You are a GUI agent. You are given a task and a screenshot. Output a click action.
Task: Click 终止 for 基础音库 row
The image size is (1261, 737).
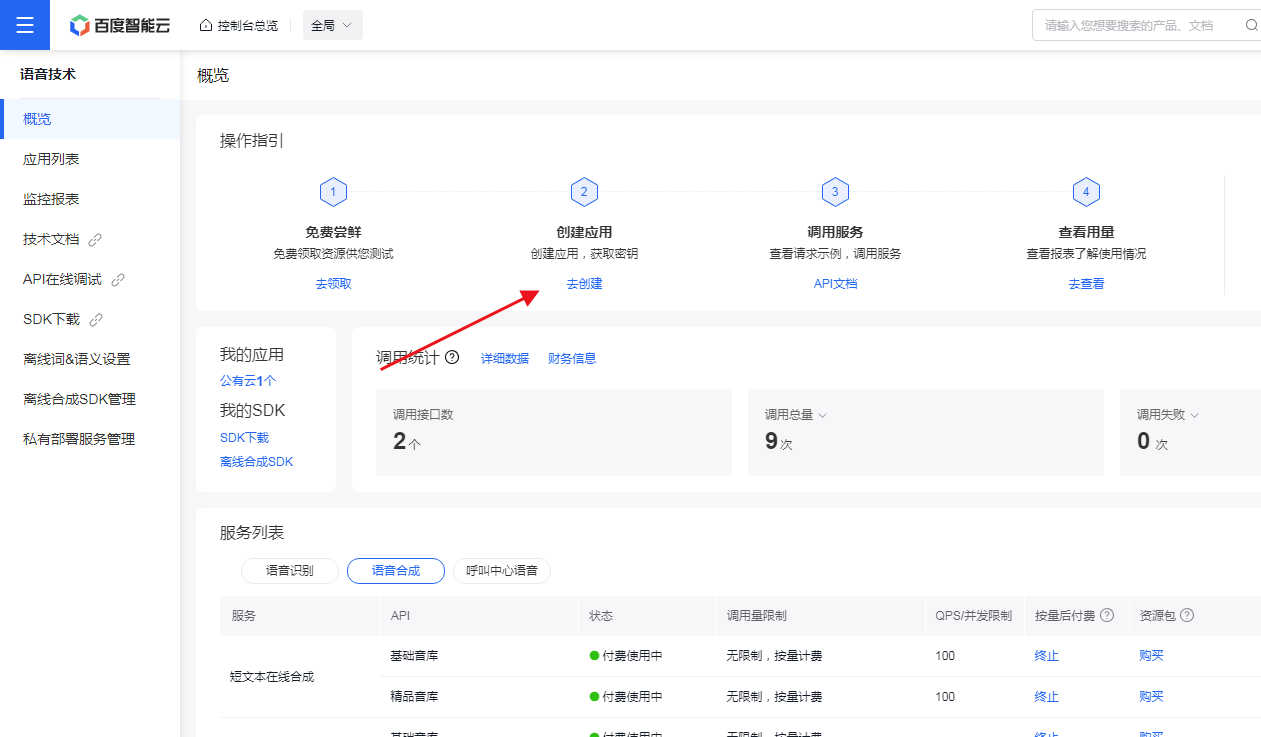tap(1046, 656)
